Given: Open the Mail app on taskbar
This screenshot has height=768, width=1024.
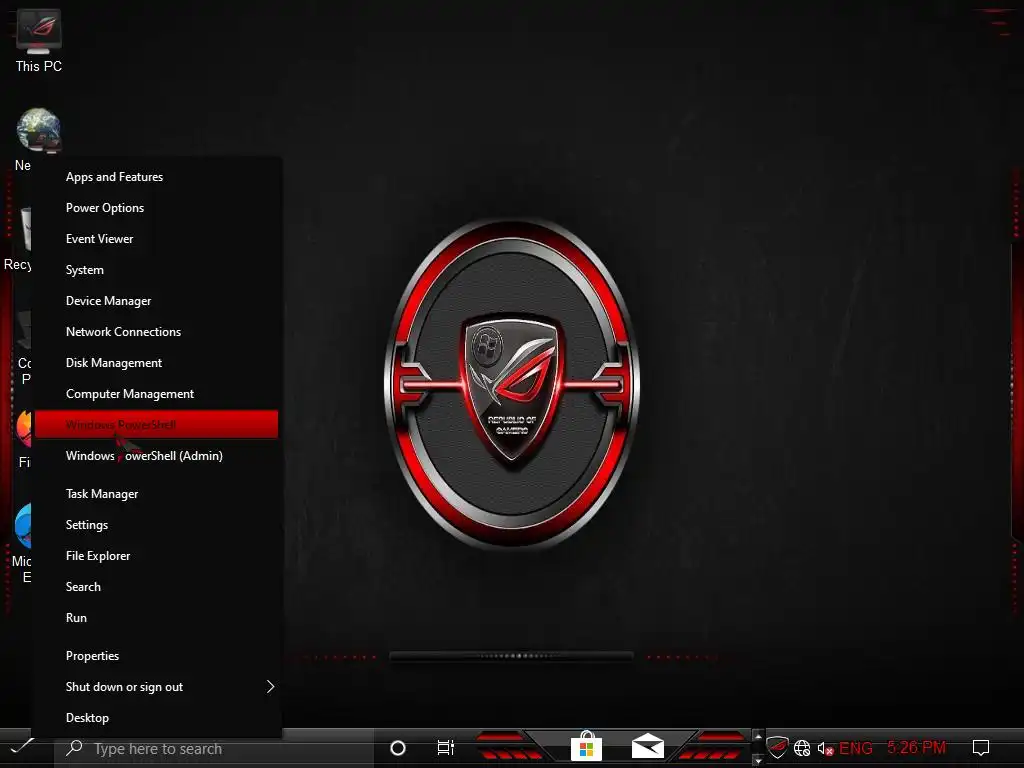Looking at the screenshot, I should 647,746.
